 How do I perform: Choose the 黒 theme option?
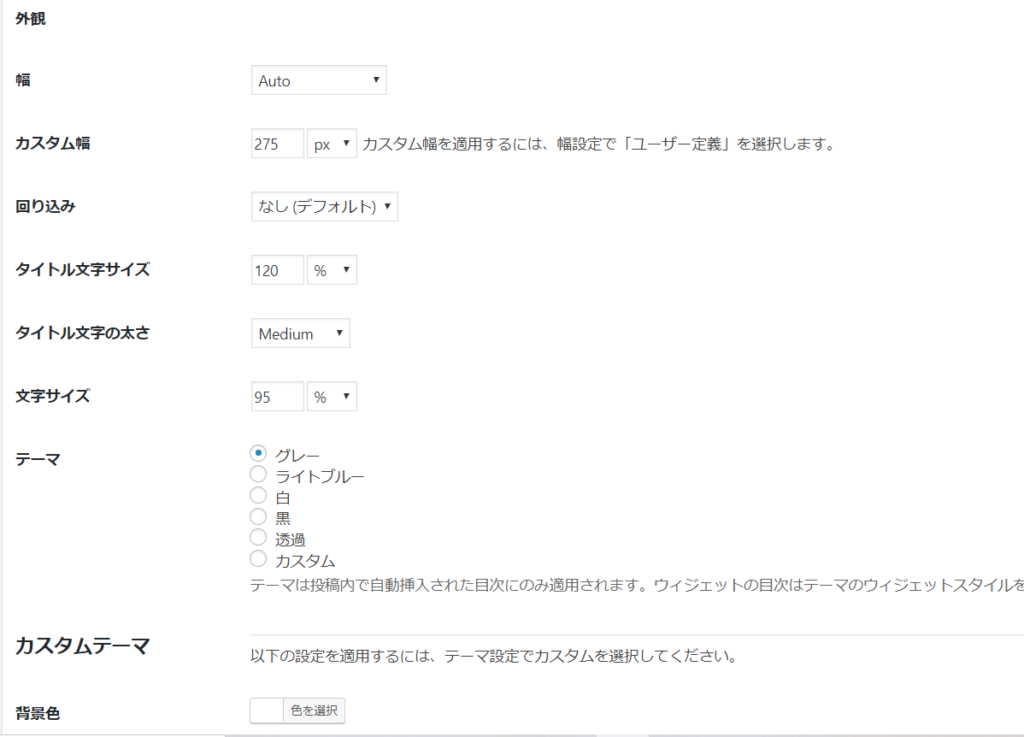click(258, 516)
